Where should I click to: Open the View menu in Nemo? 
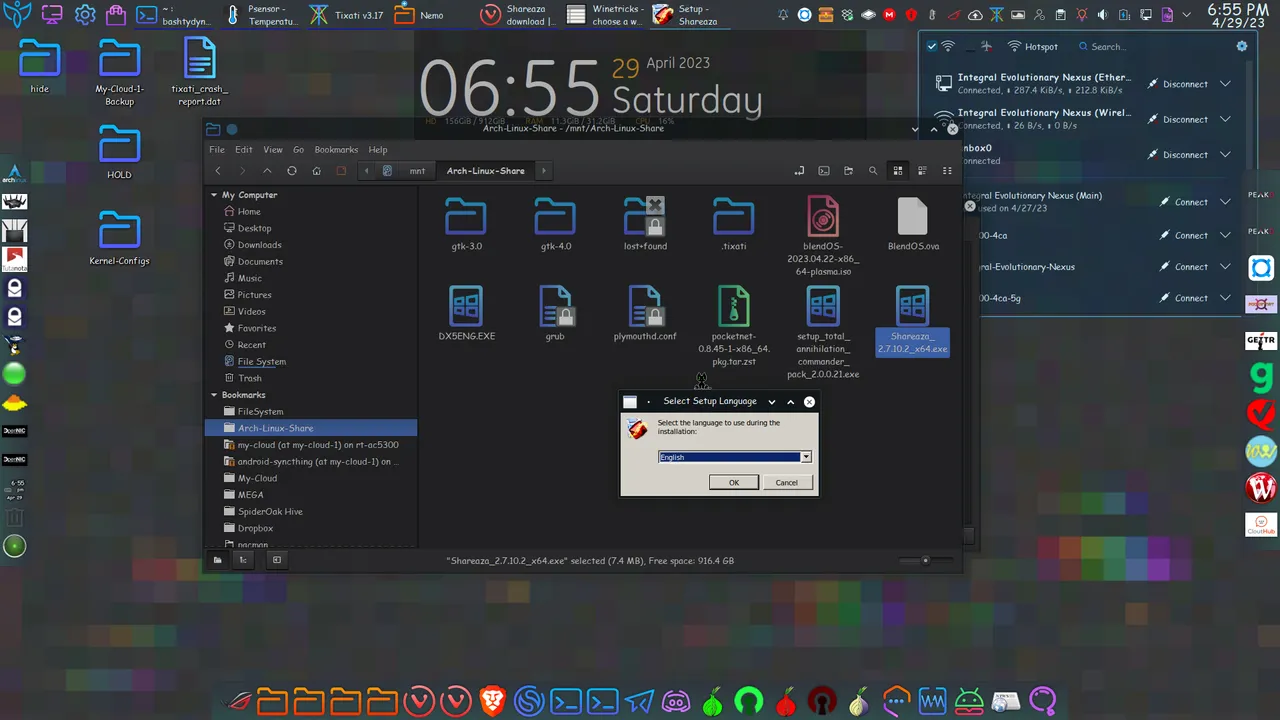[x=273, y=150]
